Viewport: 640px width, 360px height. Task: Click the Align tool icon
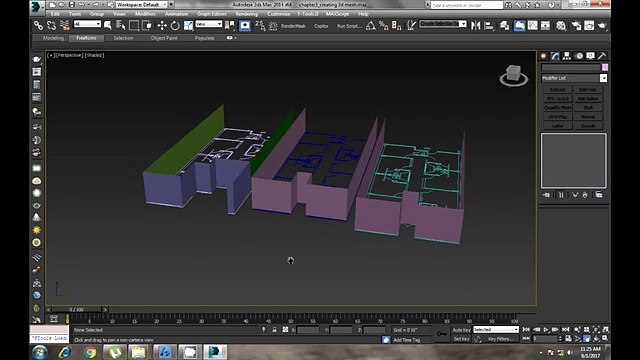point(489,26)
